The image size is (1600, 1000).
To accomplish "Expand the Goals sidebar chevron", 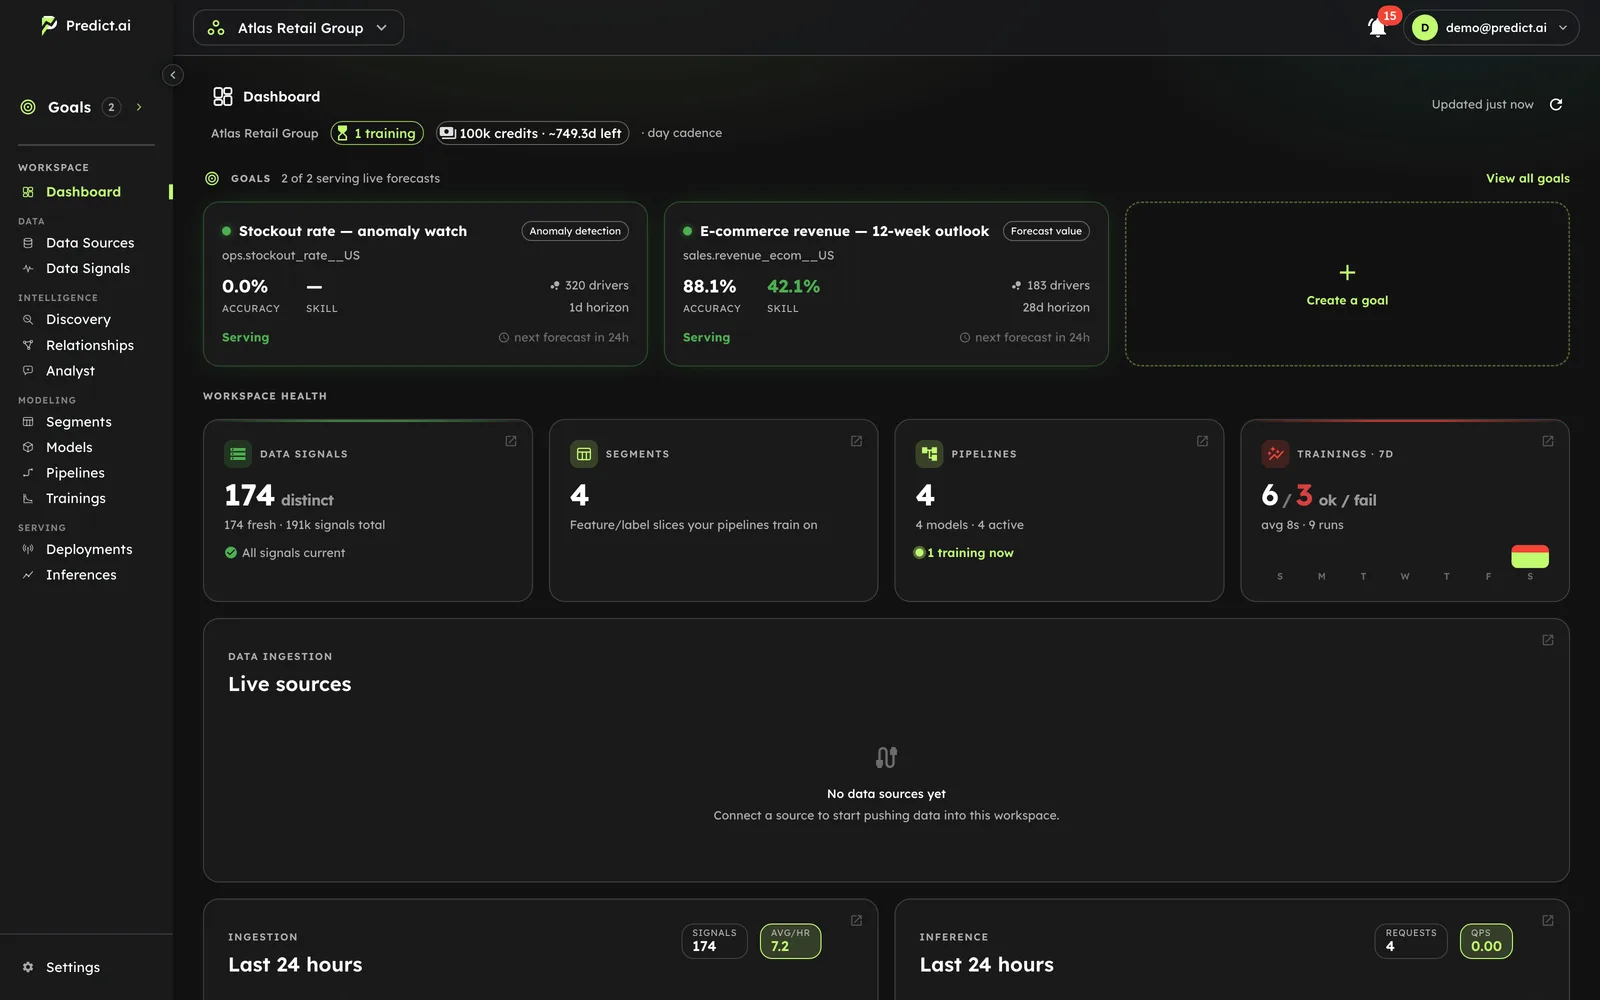I will (x=139, y=107).
